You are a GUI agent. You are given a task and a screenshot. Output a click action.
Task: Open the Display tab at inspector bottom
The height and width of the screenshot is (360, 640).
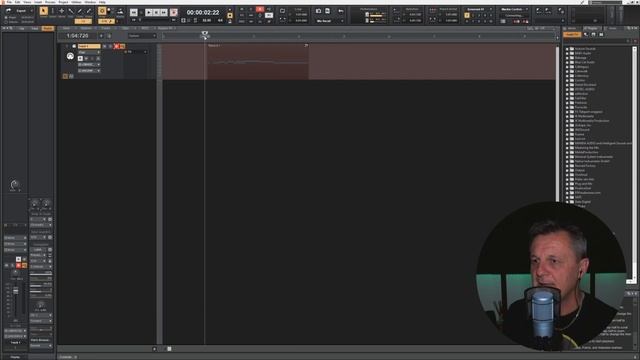(x=15, y=357)
